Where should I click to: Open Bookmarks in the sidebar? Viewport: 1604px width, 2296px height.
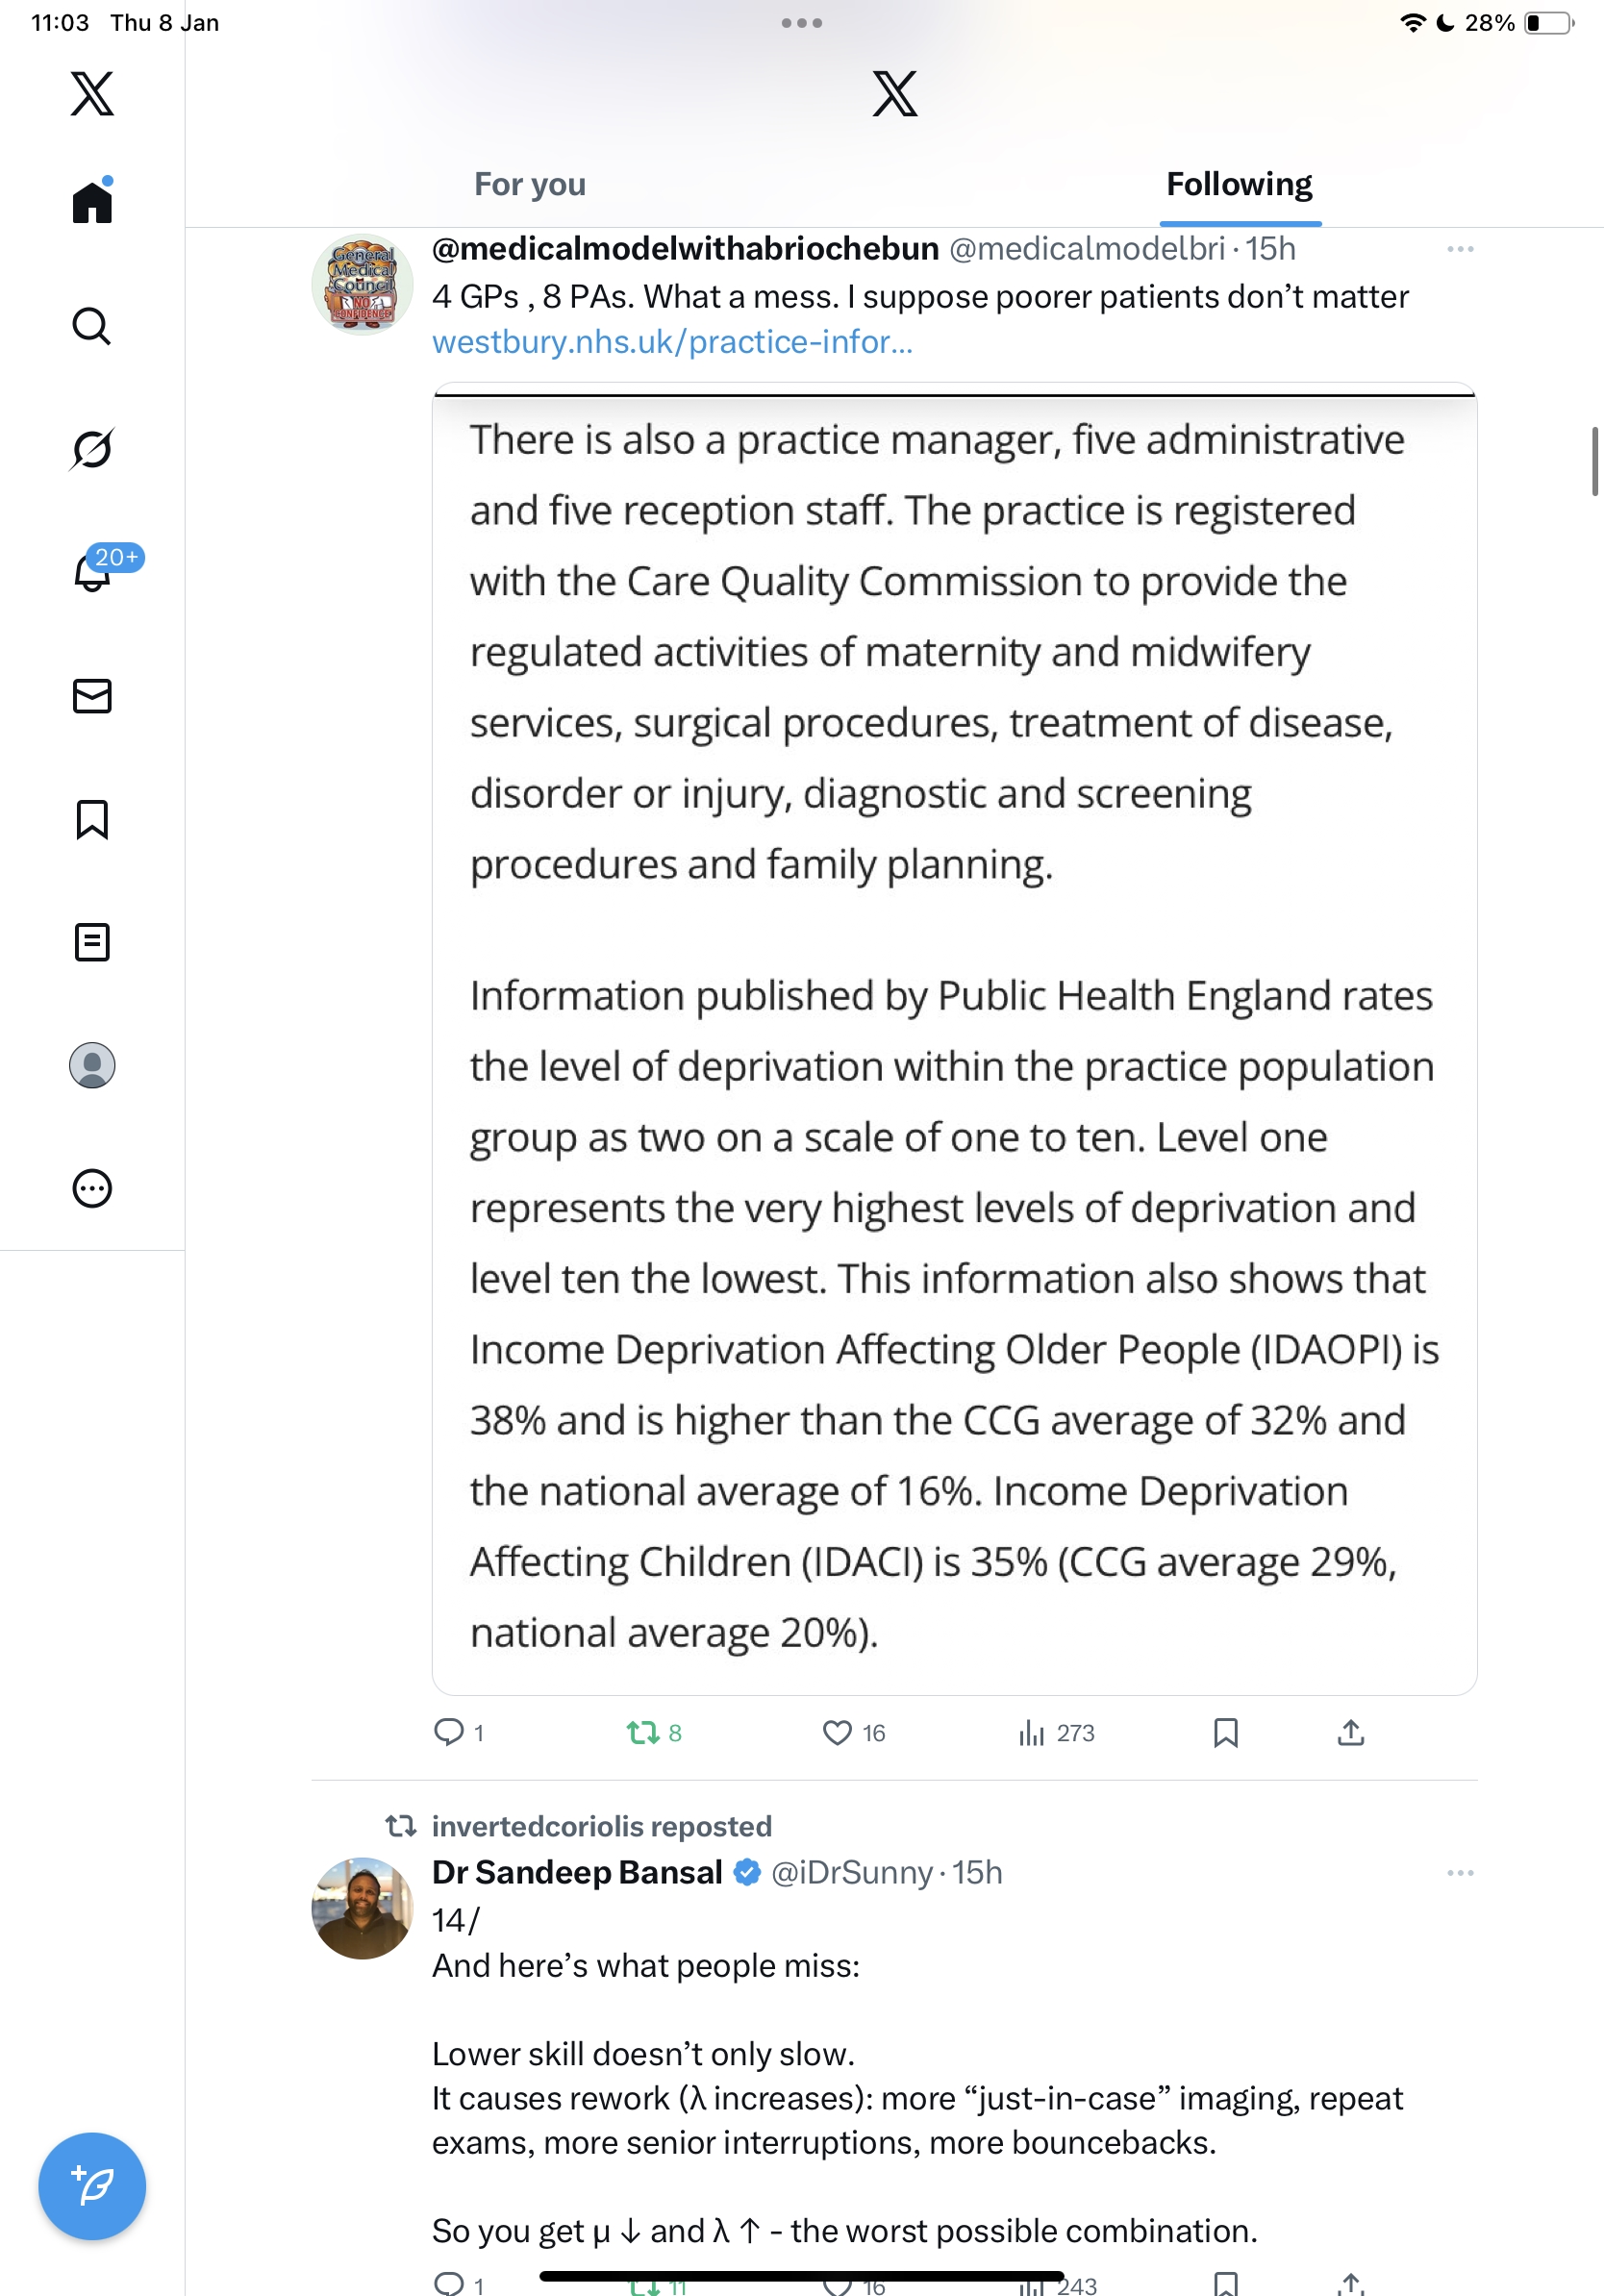[x=92, y=819]
